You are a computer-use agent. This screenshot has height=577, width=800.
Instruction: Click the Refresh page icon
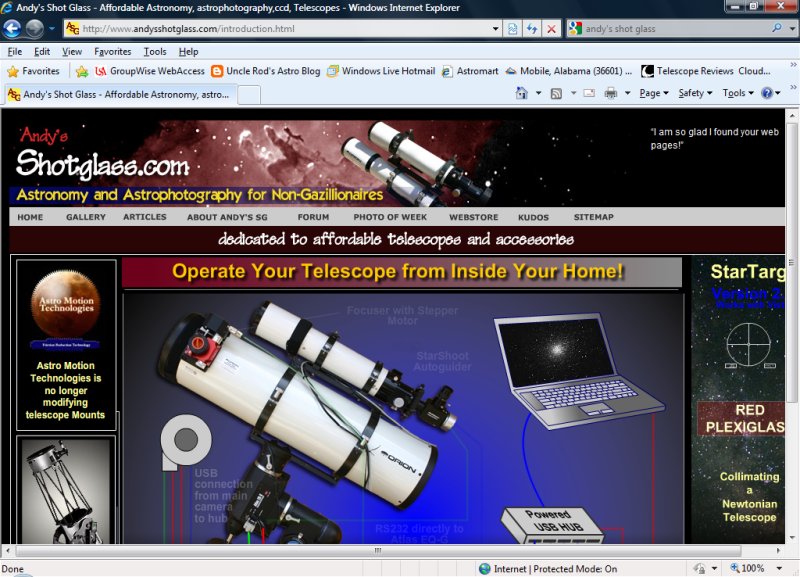click(532, 29)
